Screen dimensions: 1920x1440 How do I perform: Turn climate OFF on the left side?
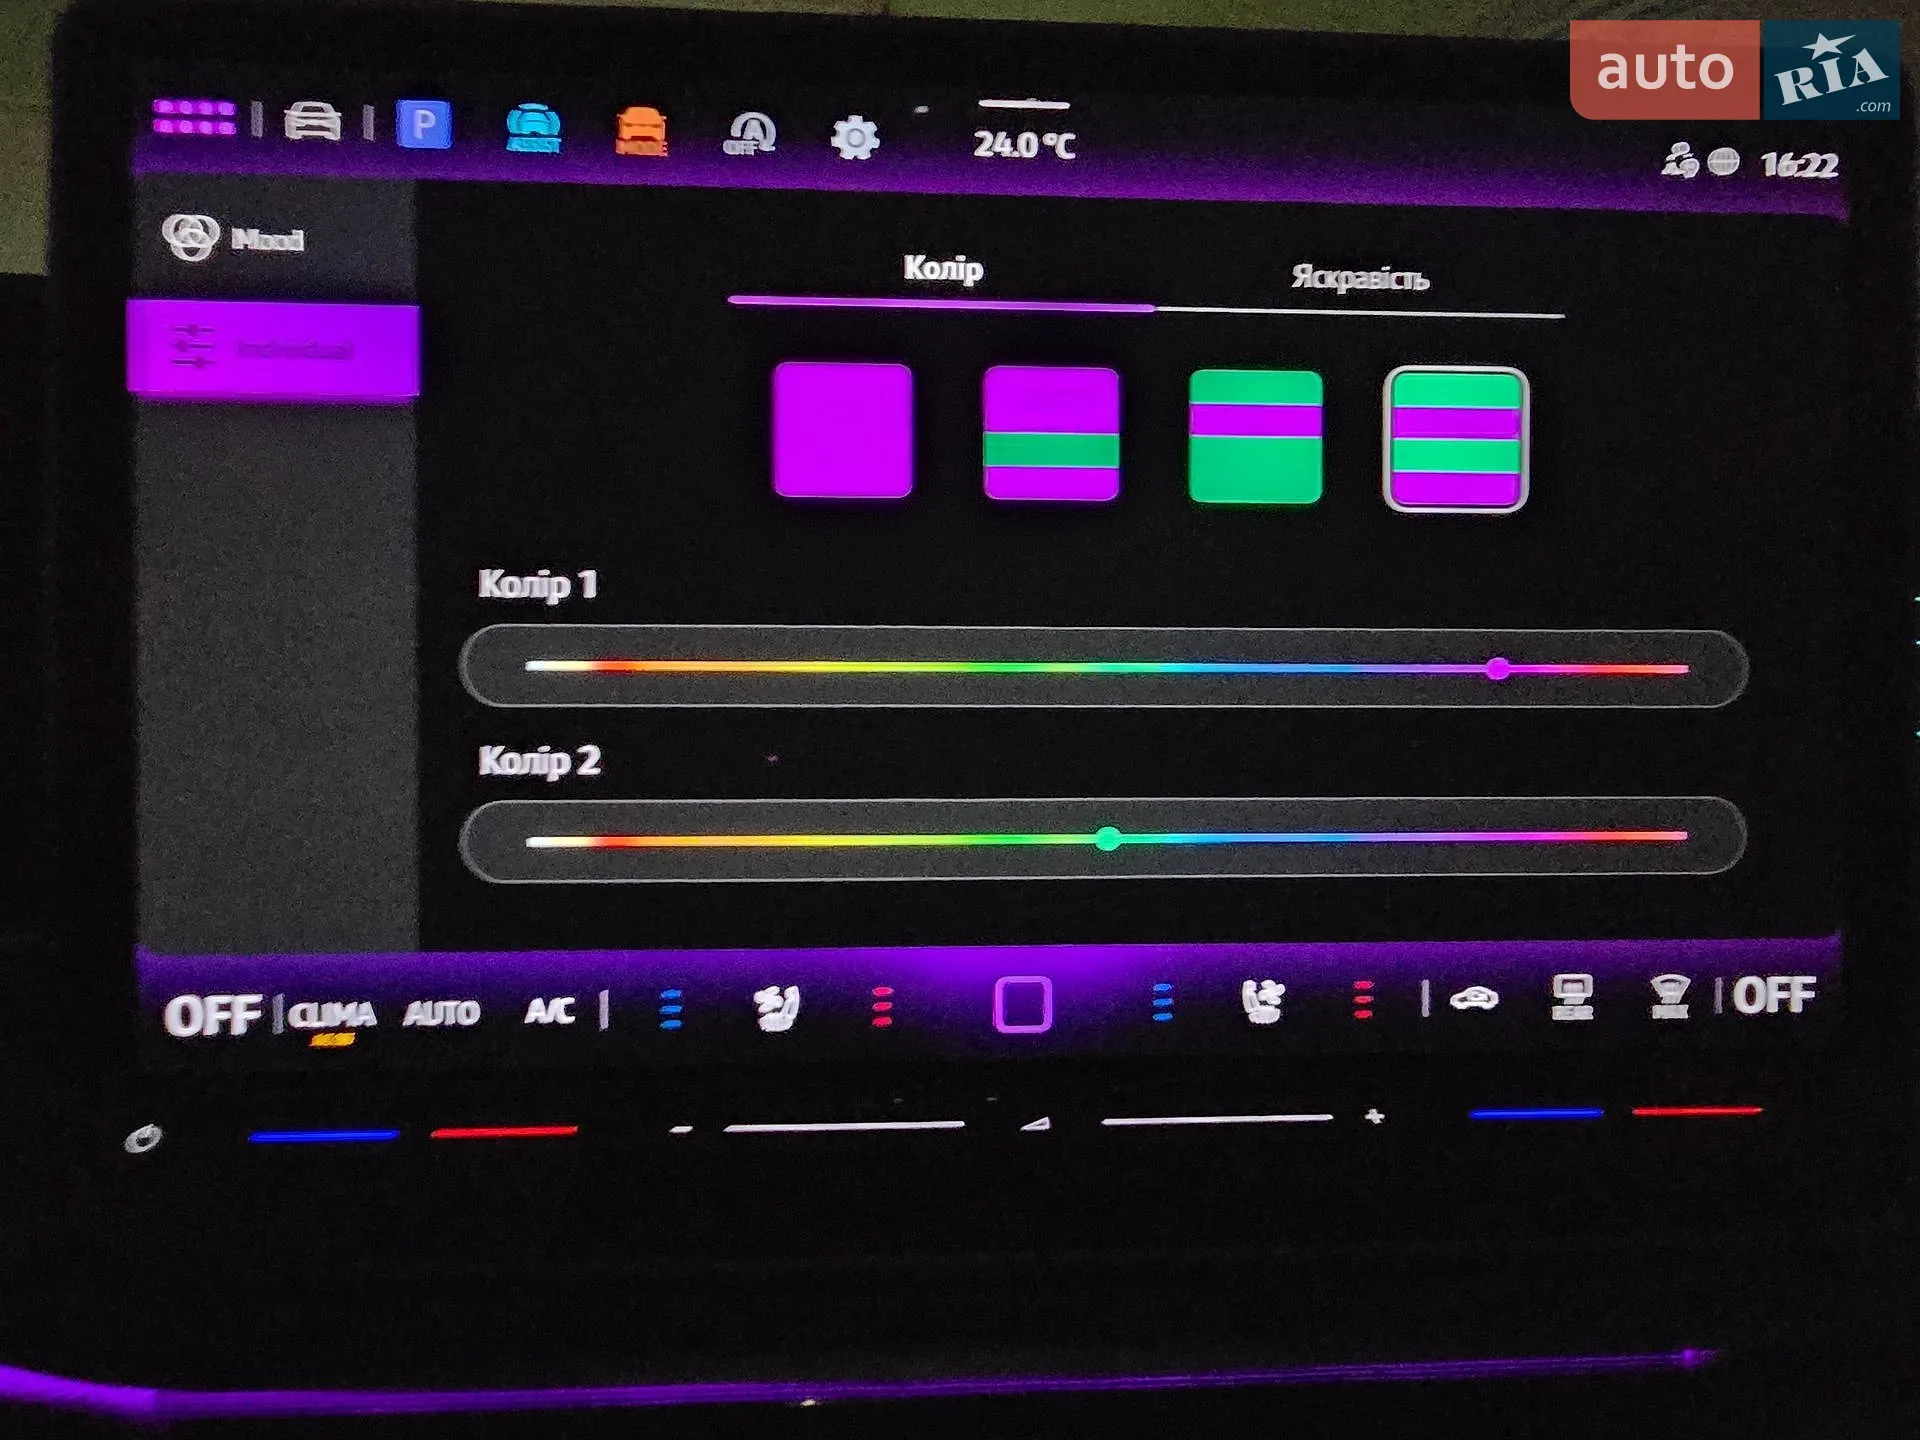213,1016
